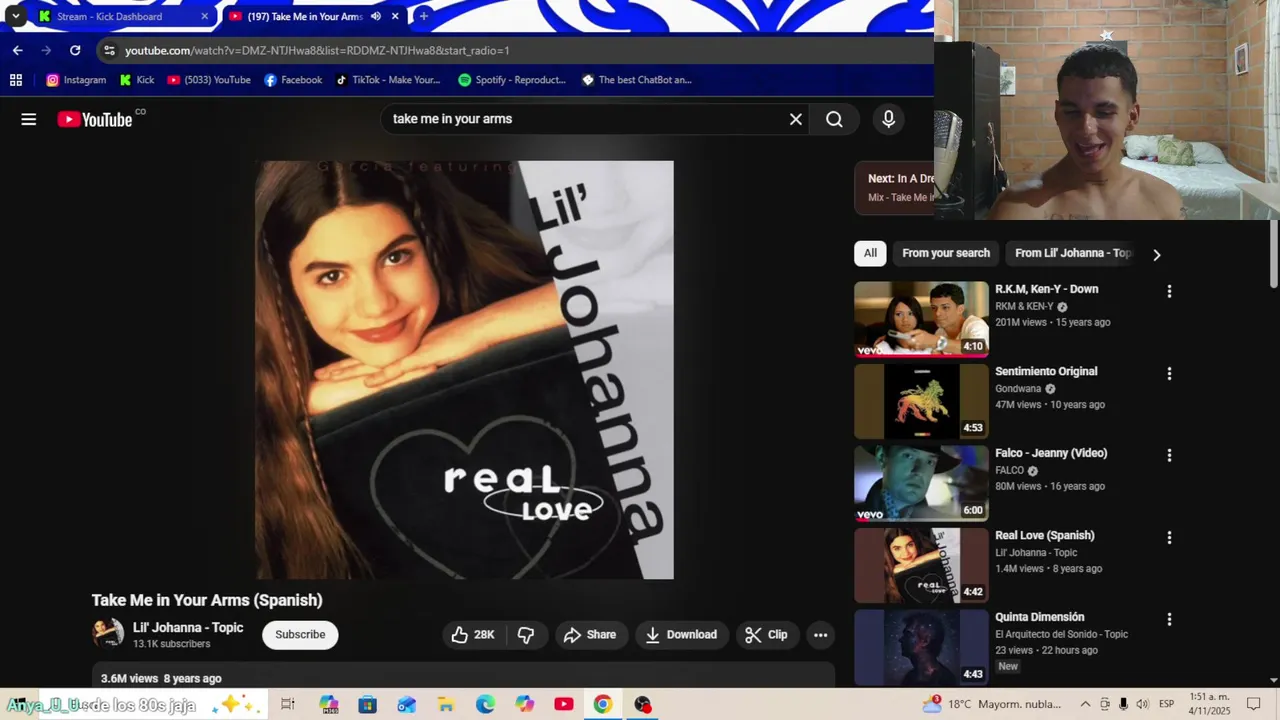Open a new browser tab
This screenshot has height=720, width=1280.
click(x=424, y=16)
